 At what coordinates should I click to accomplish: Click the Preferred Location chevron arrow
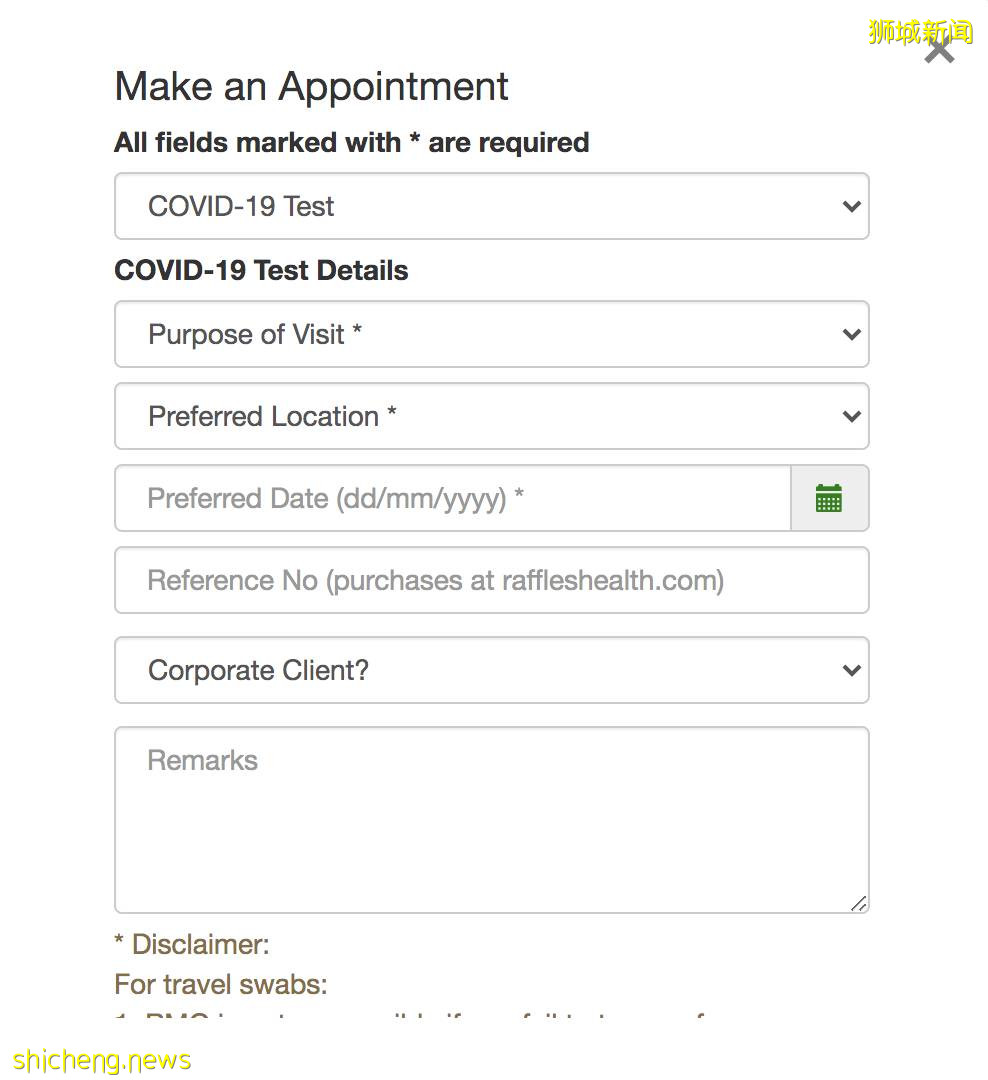pos(851,417)
